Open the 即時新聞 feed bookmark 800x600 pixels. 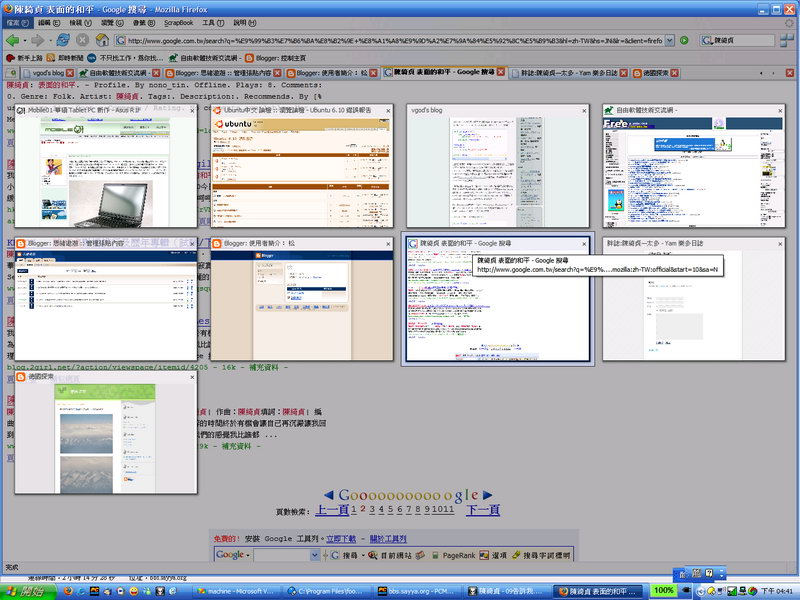65,58
